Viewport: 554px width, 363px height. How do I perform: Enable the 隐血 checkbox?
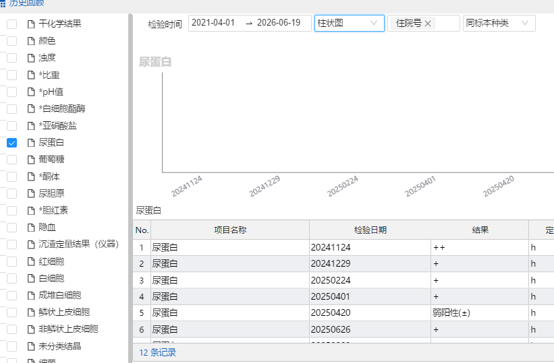(x=12, y=228)
